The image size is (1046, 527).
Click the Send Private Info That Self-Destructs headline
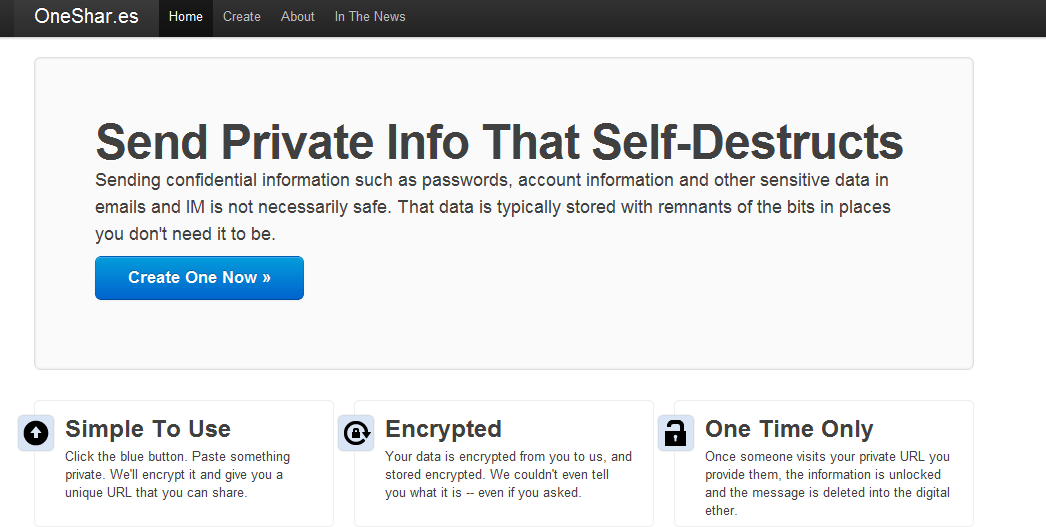[x=499, y=141]
